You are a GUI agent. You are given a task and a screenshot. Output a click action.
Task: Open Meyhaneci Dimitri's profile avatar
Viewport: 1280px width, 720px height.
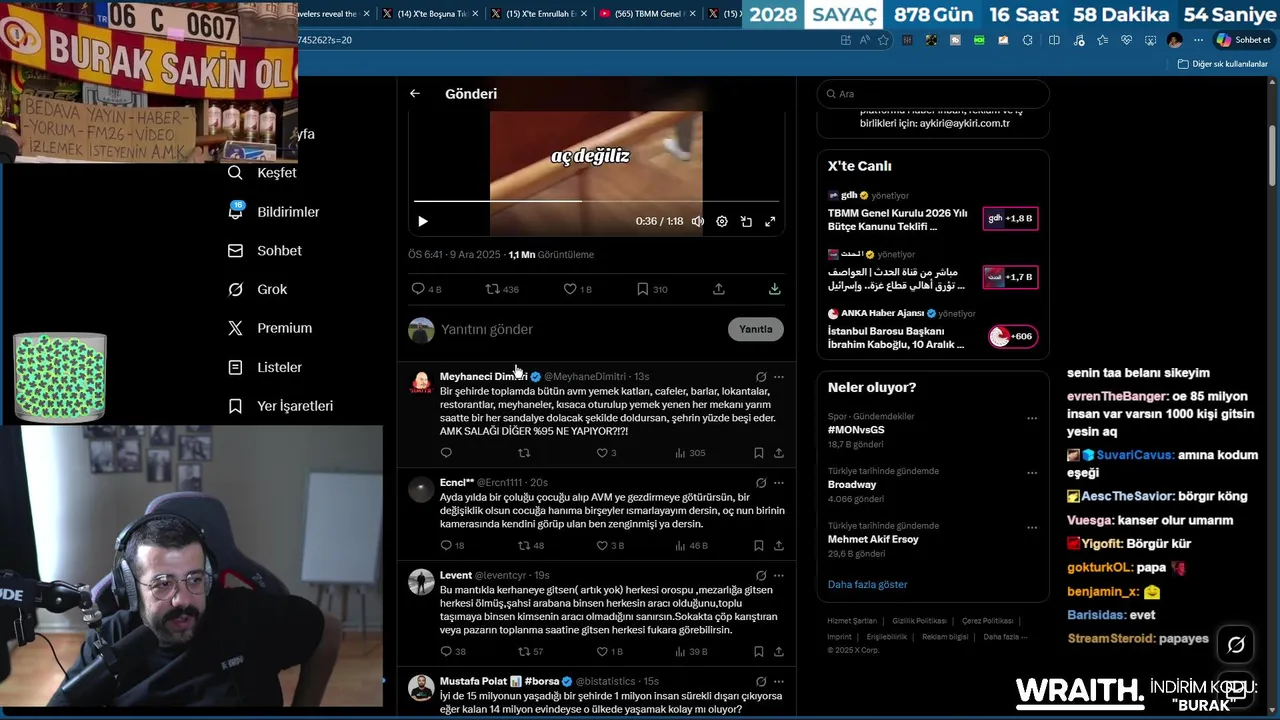(x=421, y=382)
